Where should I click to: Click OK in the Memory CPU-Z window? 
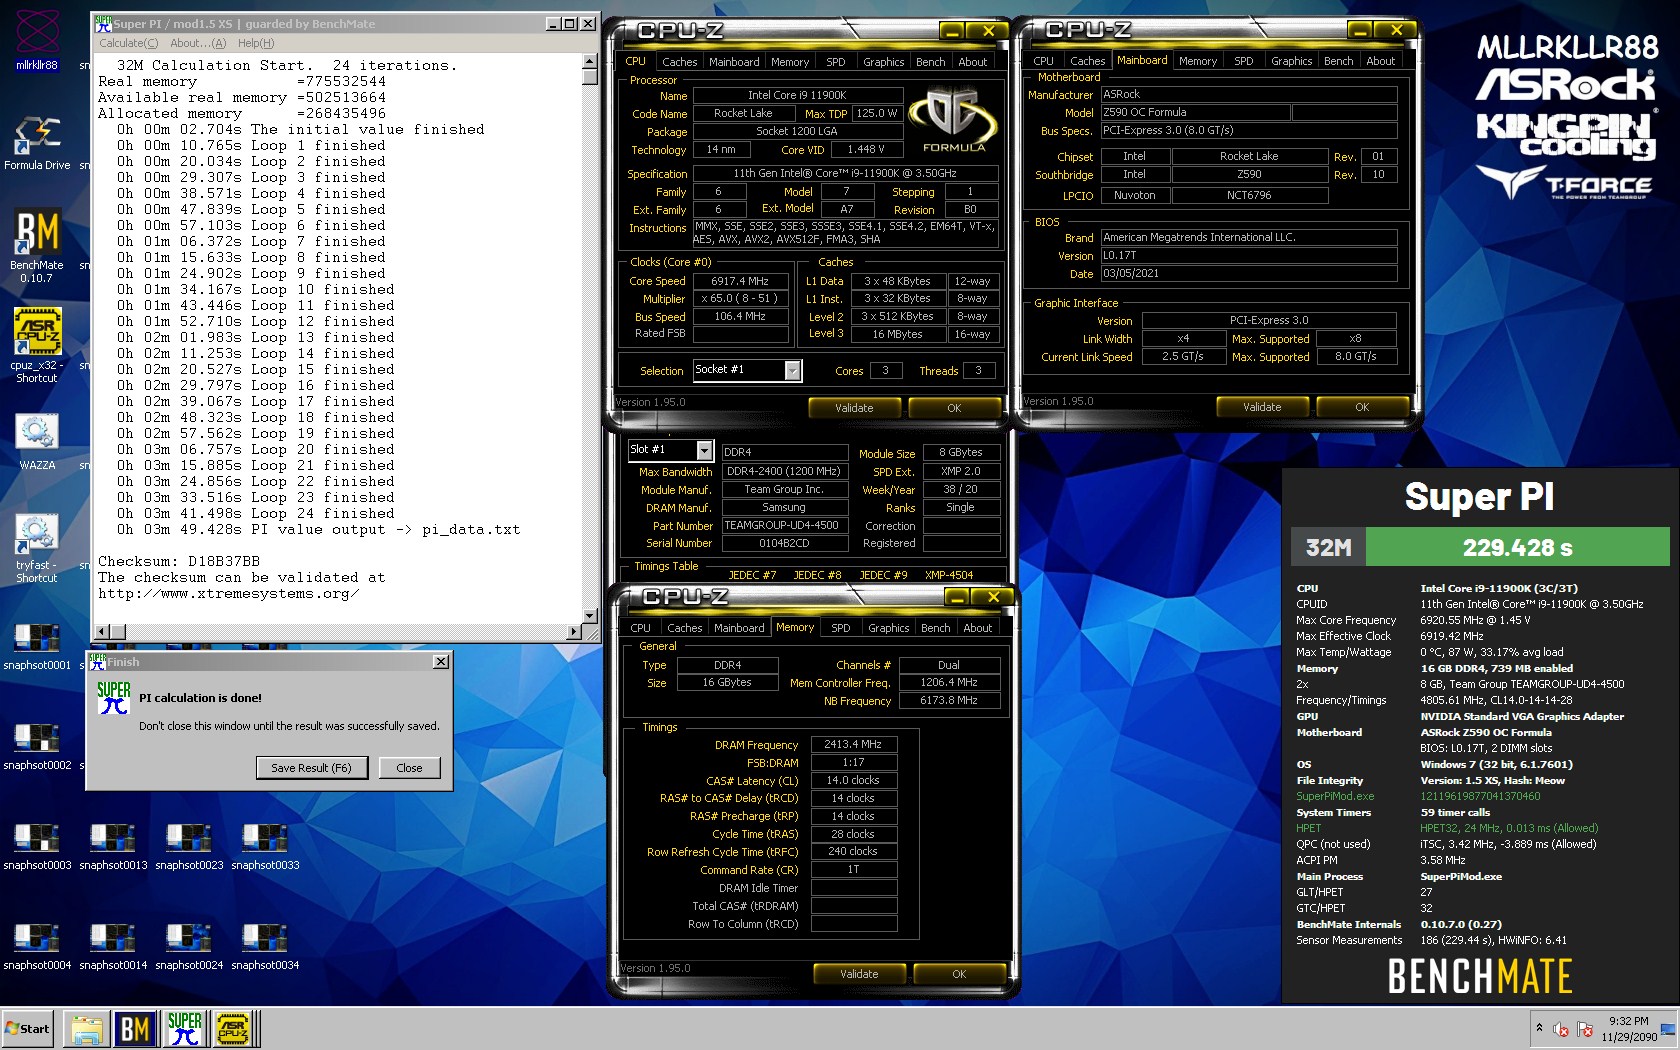pos(959,974)
